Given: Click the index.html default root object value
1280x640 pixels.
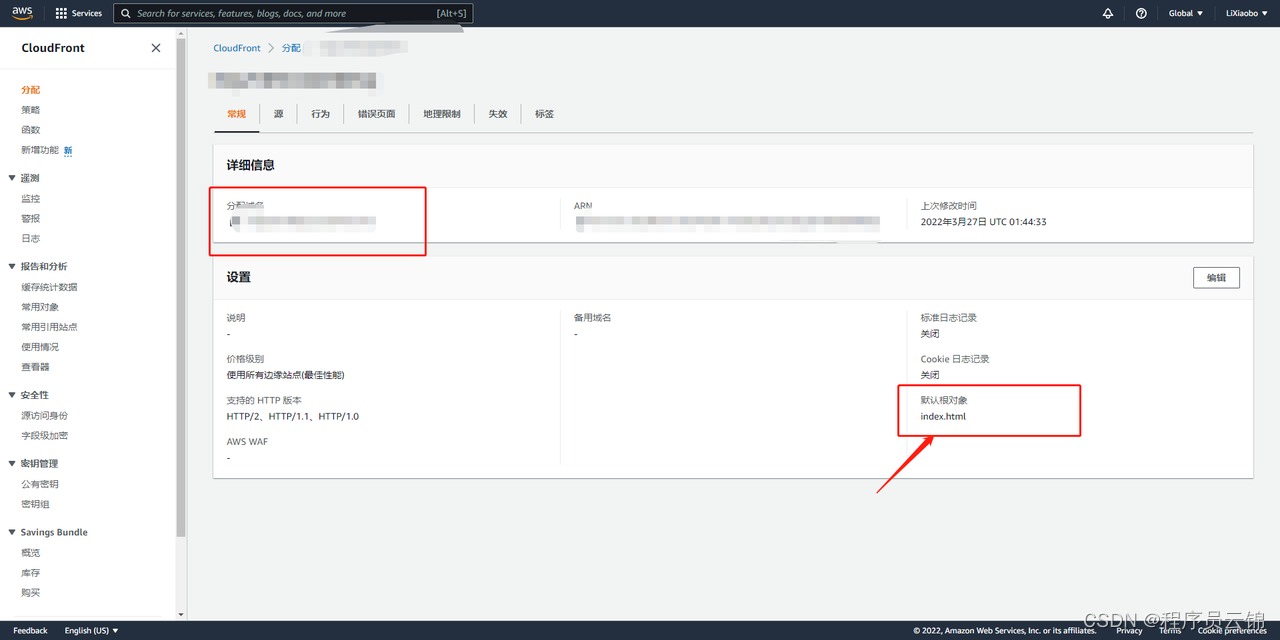Looking at the screenshot, I should click(x=943, y=416).
